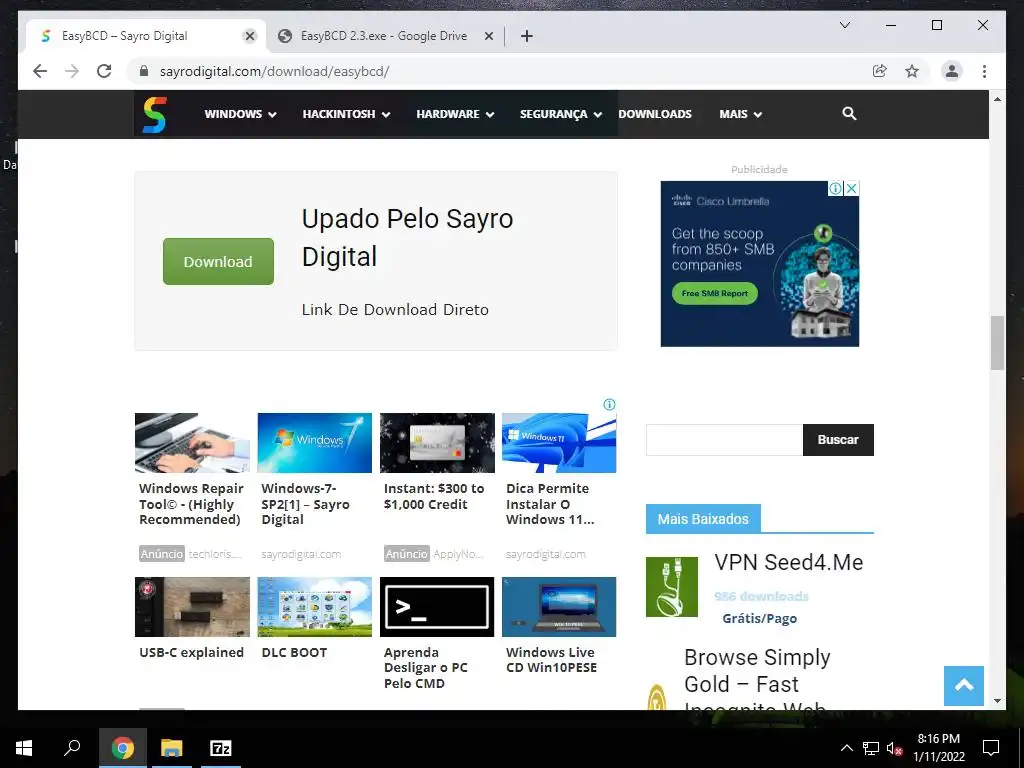Click the scrollbar up arrow
Screen dimensions: 1024x768
coord(997,99)
